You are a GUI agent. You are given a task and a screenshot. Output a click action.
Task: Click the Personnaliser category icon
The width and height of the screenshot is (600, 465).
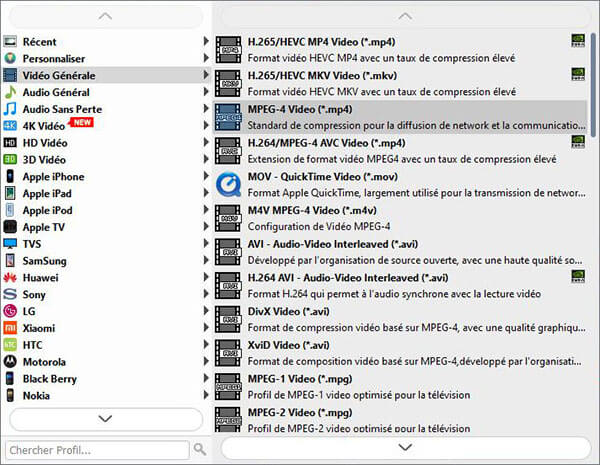10,58
